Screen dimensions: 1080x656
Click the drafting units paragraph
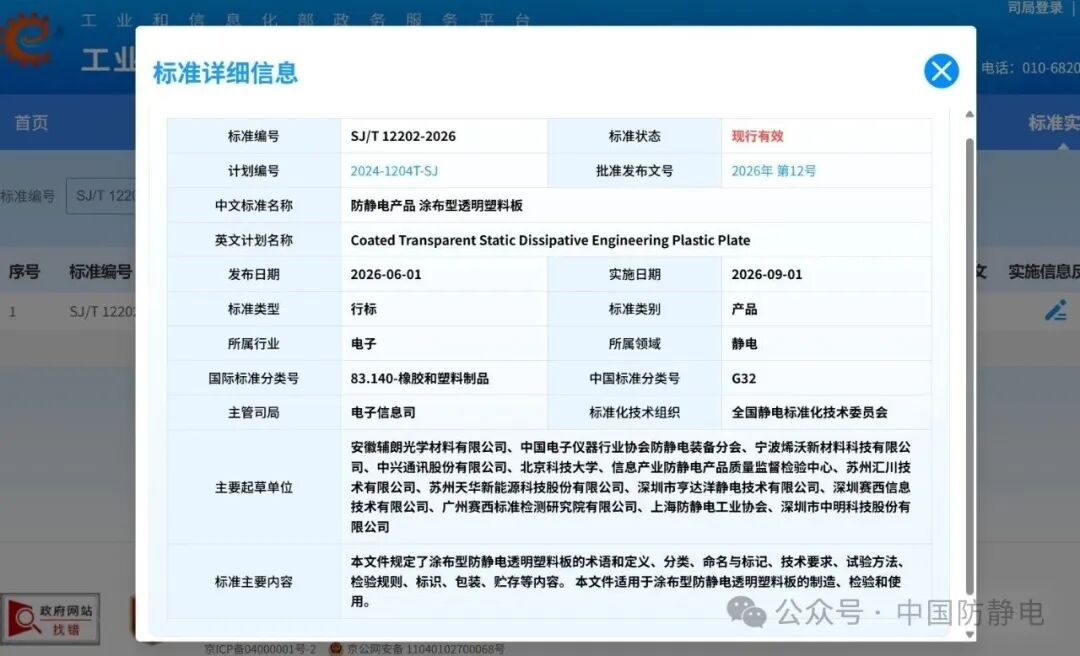(630, 487)
